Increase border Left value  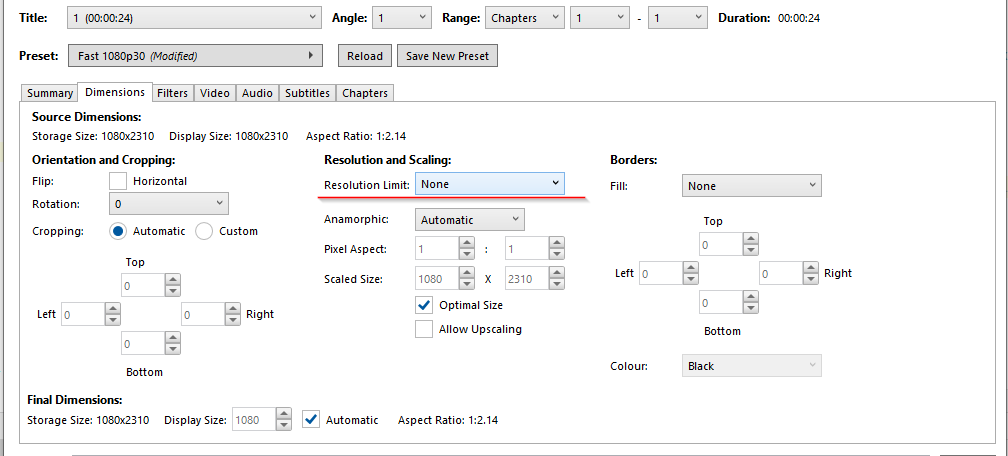pos(690,268)
